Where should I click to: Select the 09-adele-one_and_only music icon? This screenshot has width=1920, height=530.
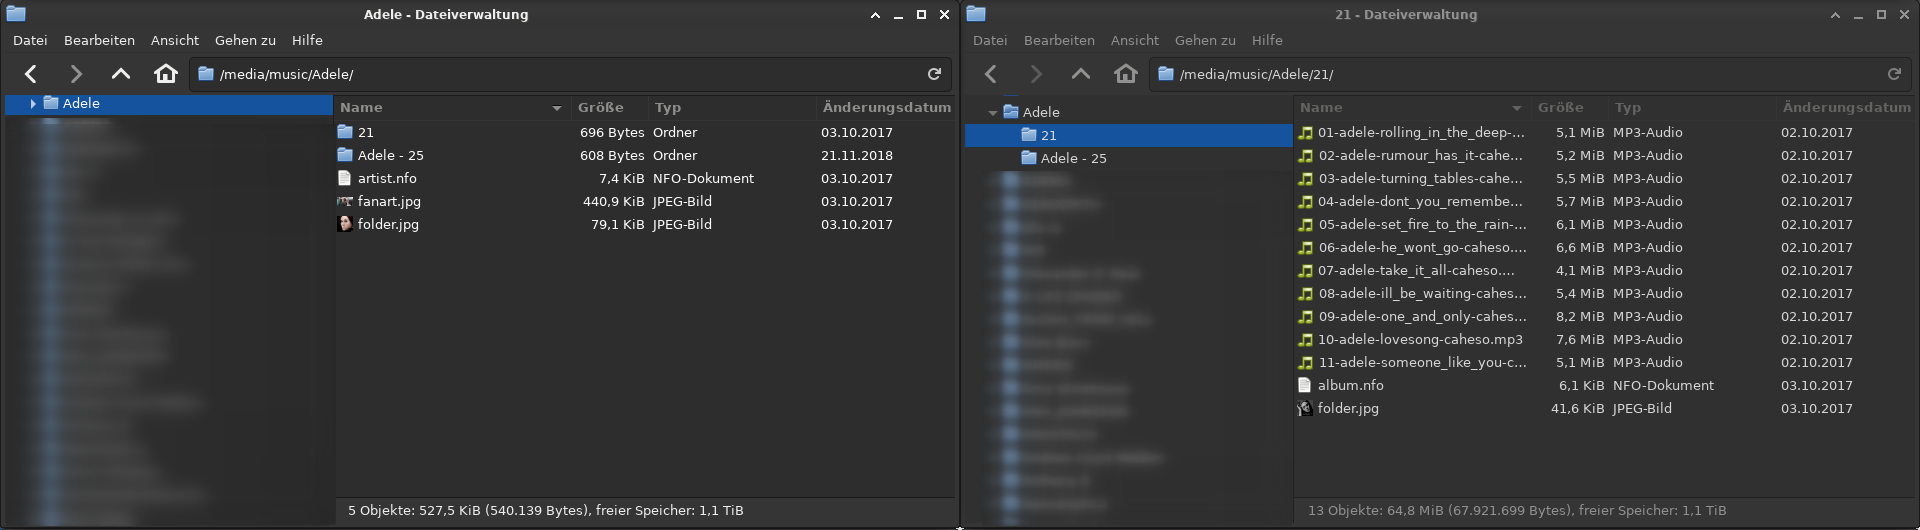pos(1306,316)
